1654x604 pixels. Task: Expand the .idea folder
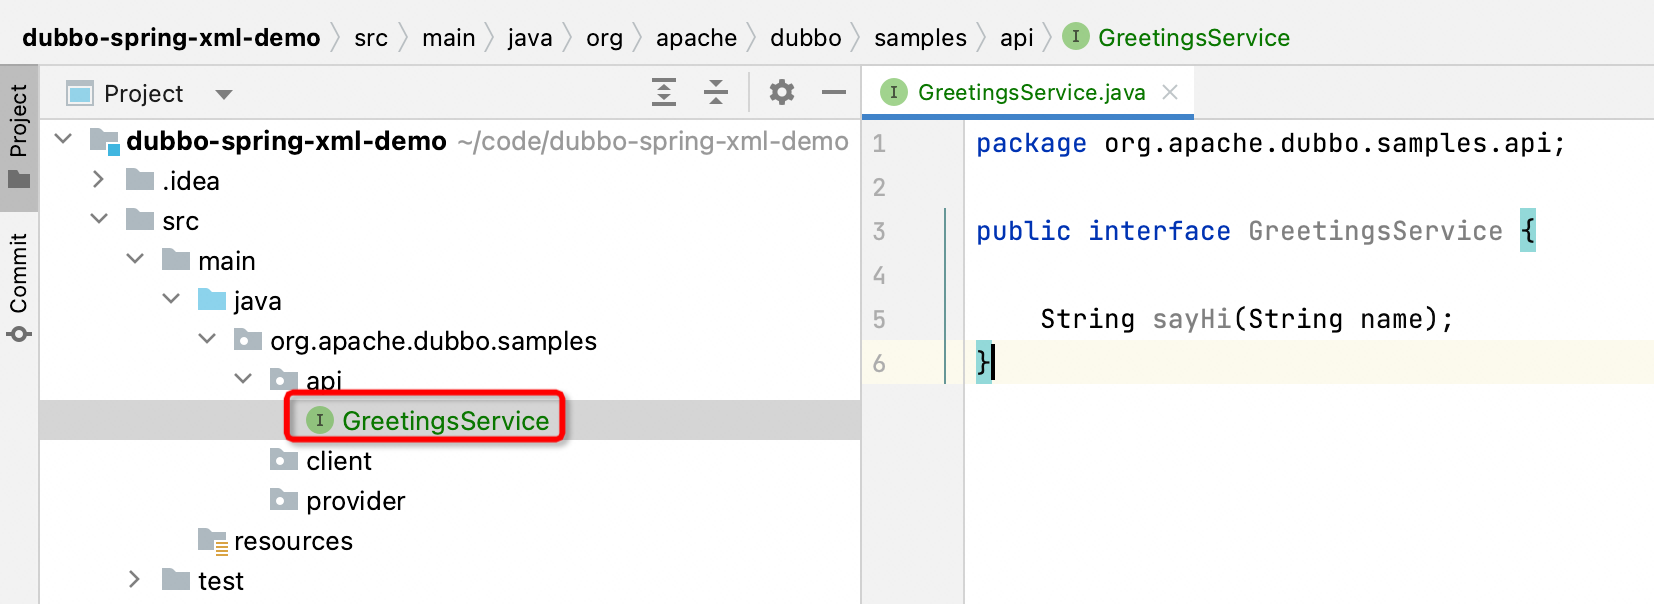[x=98, y=180]
